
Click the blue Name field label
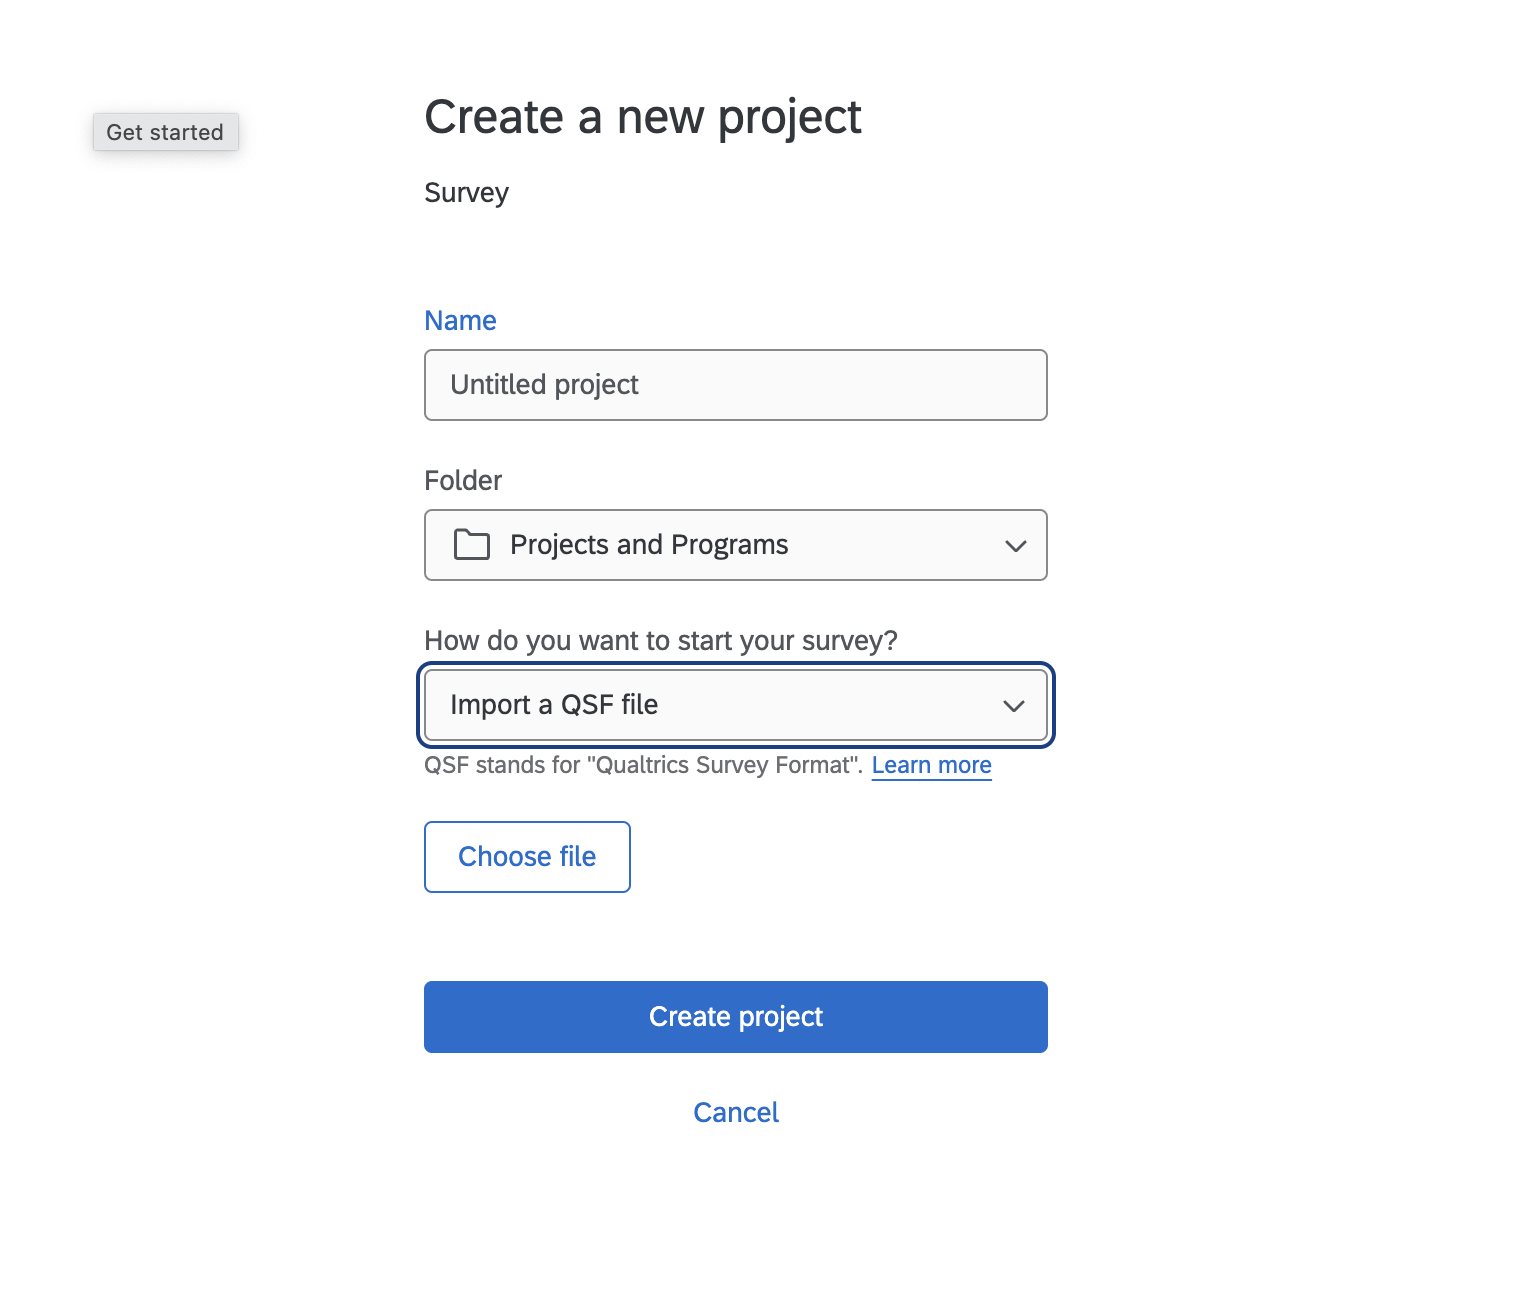(460, 321)
